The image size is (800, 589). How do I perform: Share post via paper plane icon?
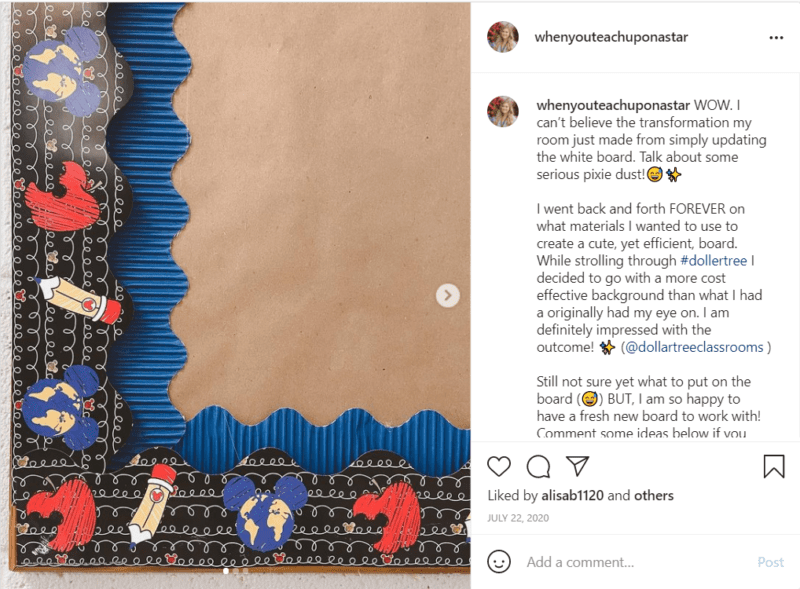click(578, 465)
